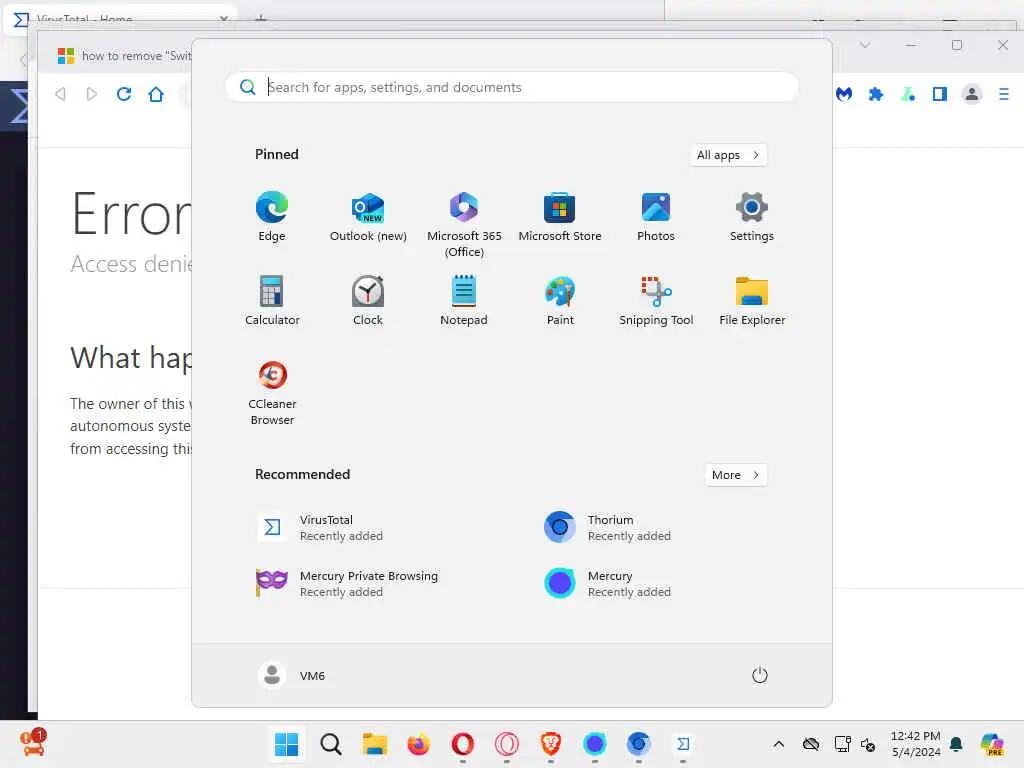Switch to Firefox on the taskbar
Screen dimensions: 1024x768
pyautogui.click(x=419, y=744)
